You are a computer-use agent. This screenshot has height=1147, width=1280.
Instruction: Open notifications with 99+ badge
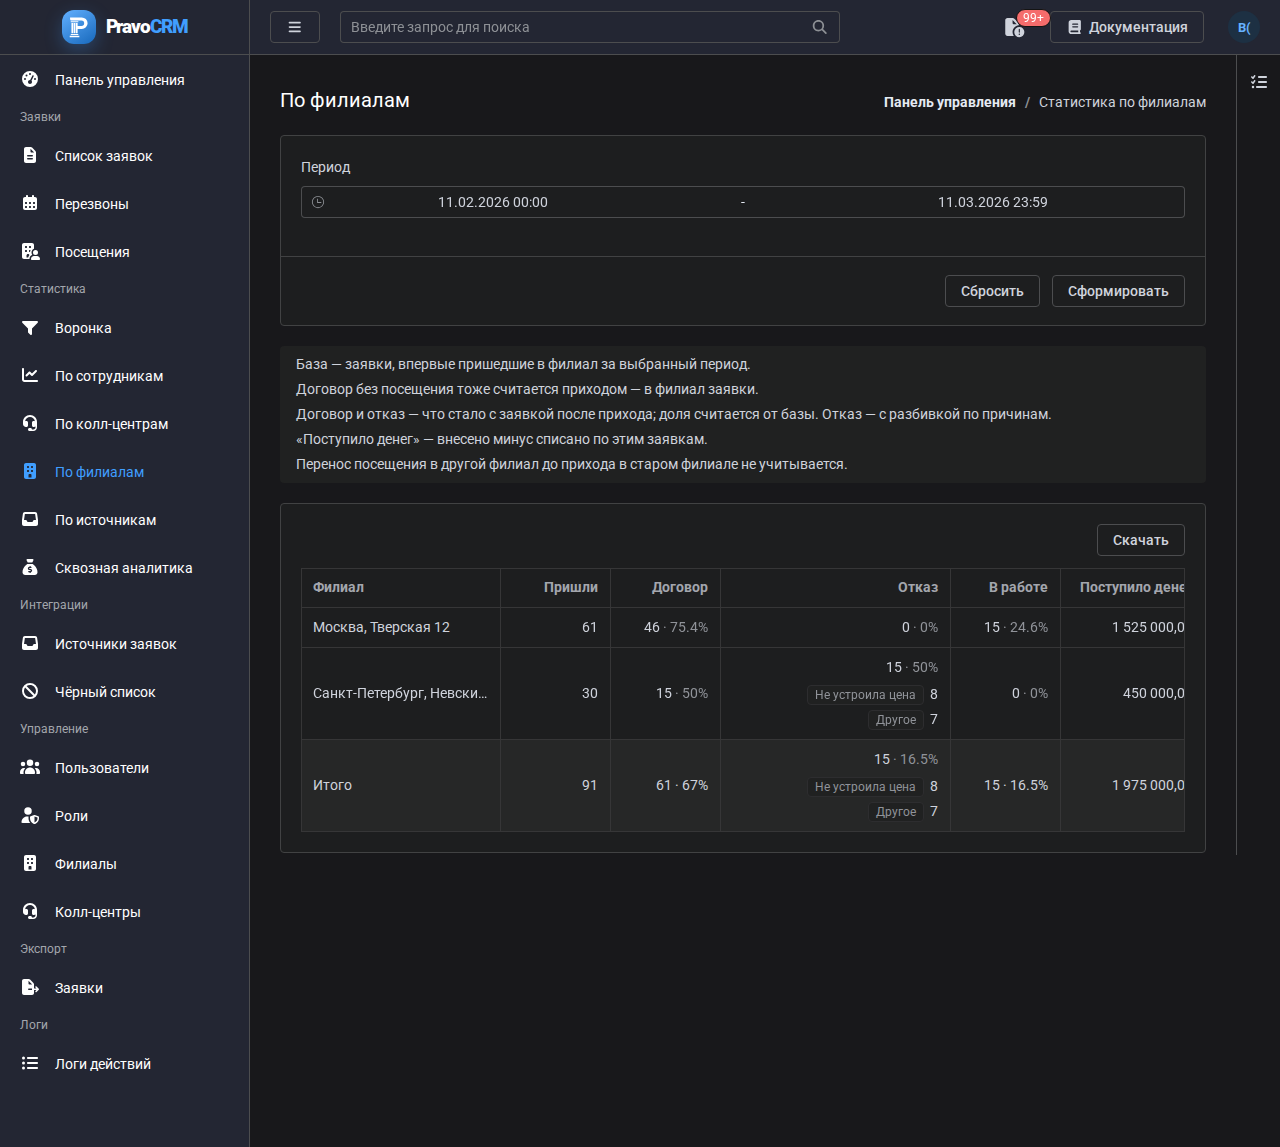pos(1015,27)
